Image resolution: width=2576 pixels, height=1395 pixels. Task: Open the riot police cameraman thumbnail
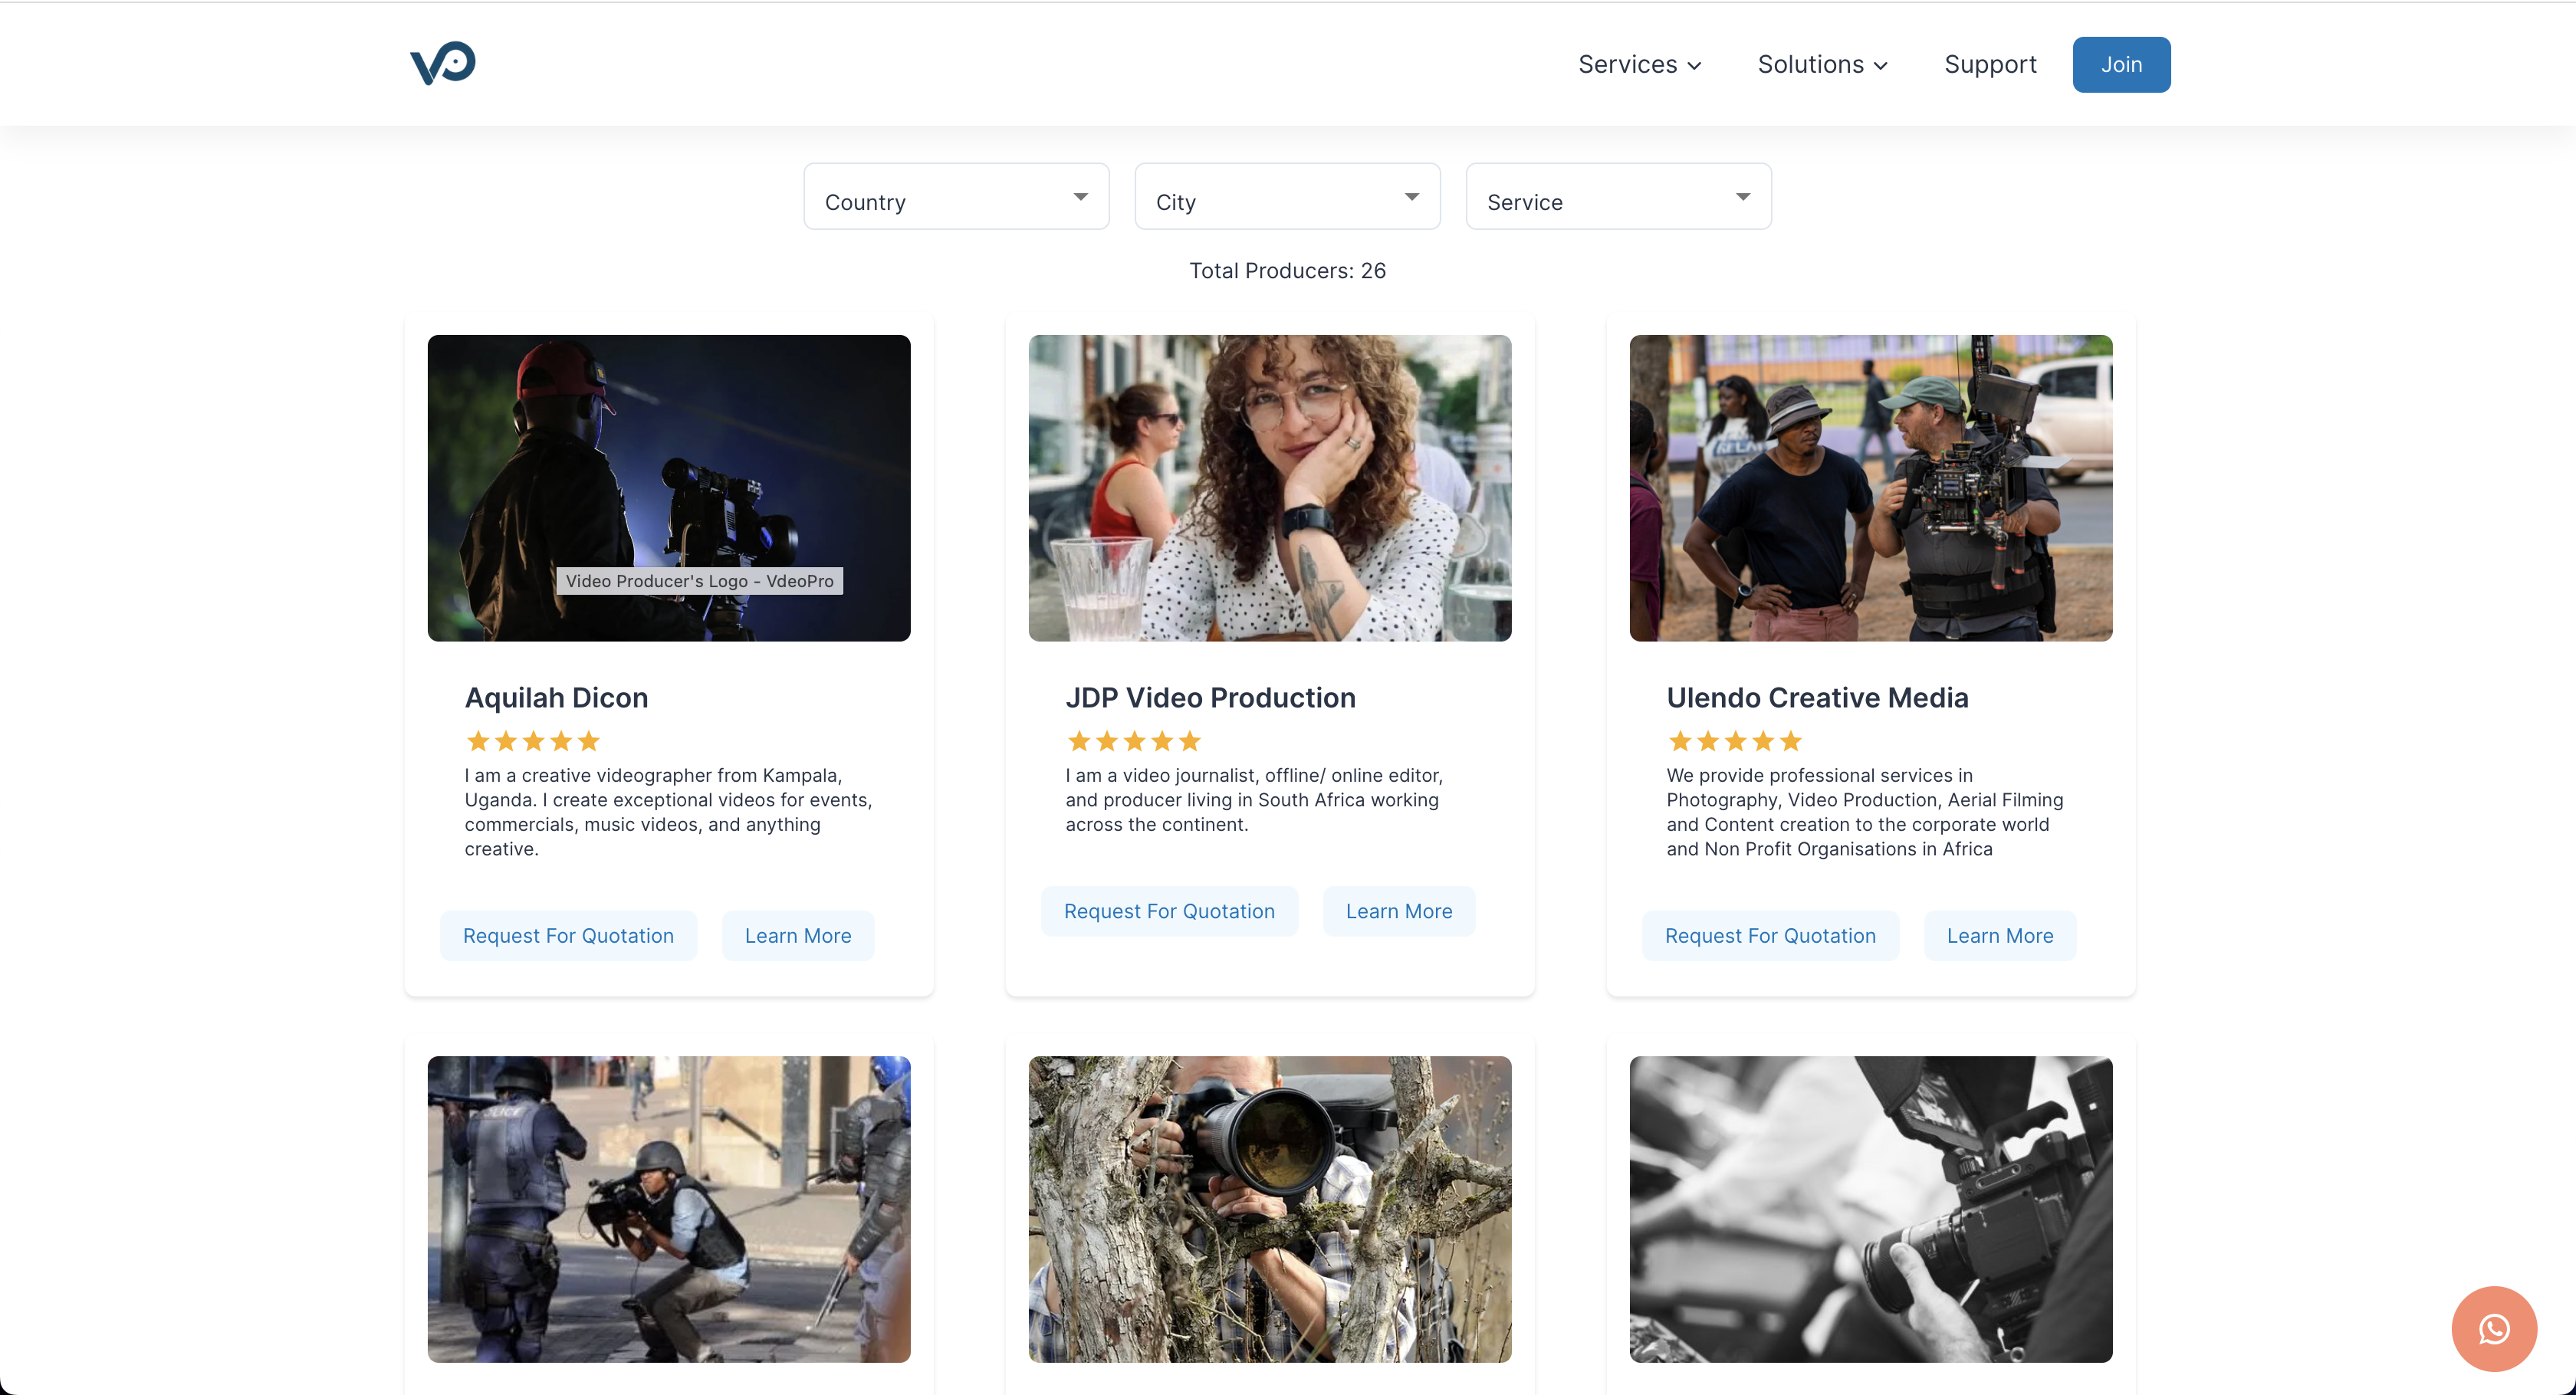[669, 1209]
